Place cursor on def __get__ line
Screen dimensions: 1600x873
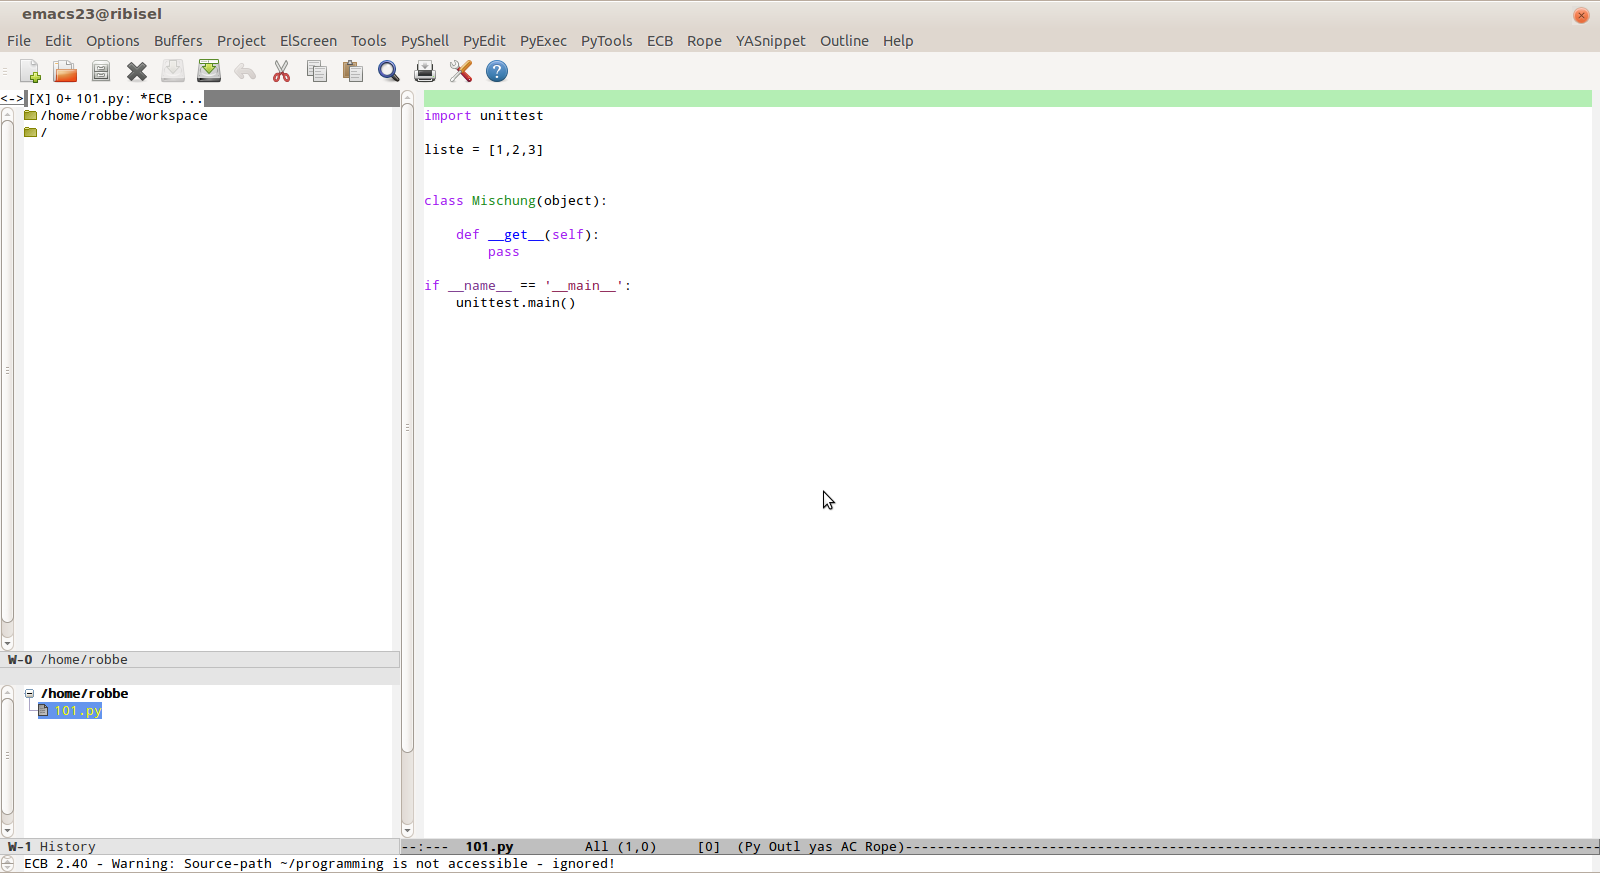coord(528,235)
